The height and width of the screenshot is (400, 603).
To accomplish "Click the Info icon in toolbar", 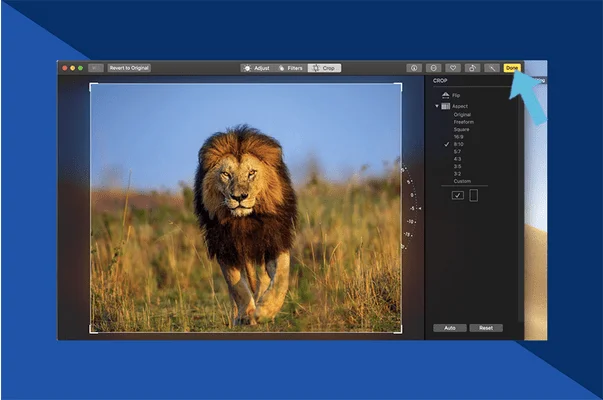I will (414, 68).
